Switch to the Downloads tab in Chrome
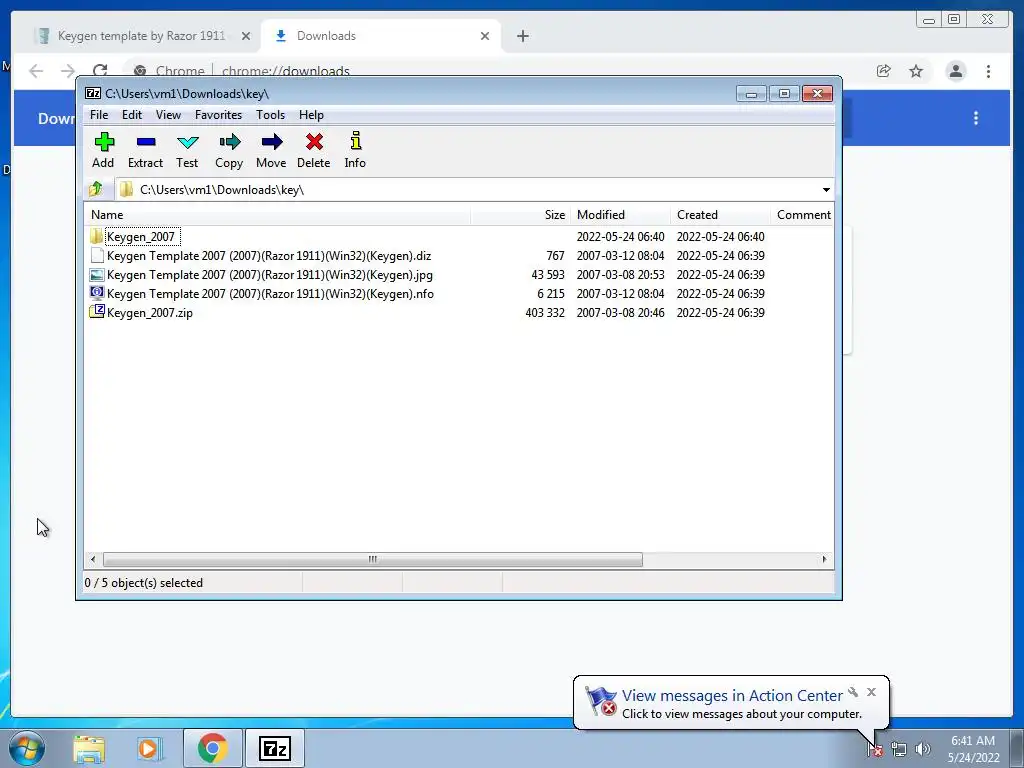 (x=381, y=36)
